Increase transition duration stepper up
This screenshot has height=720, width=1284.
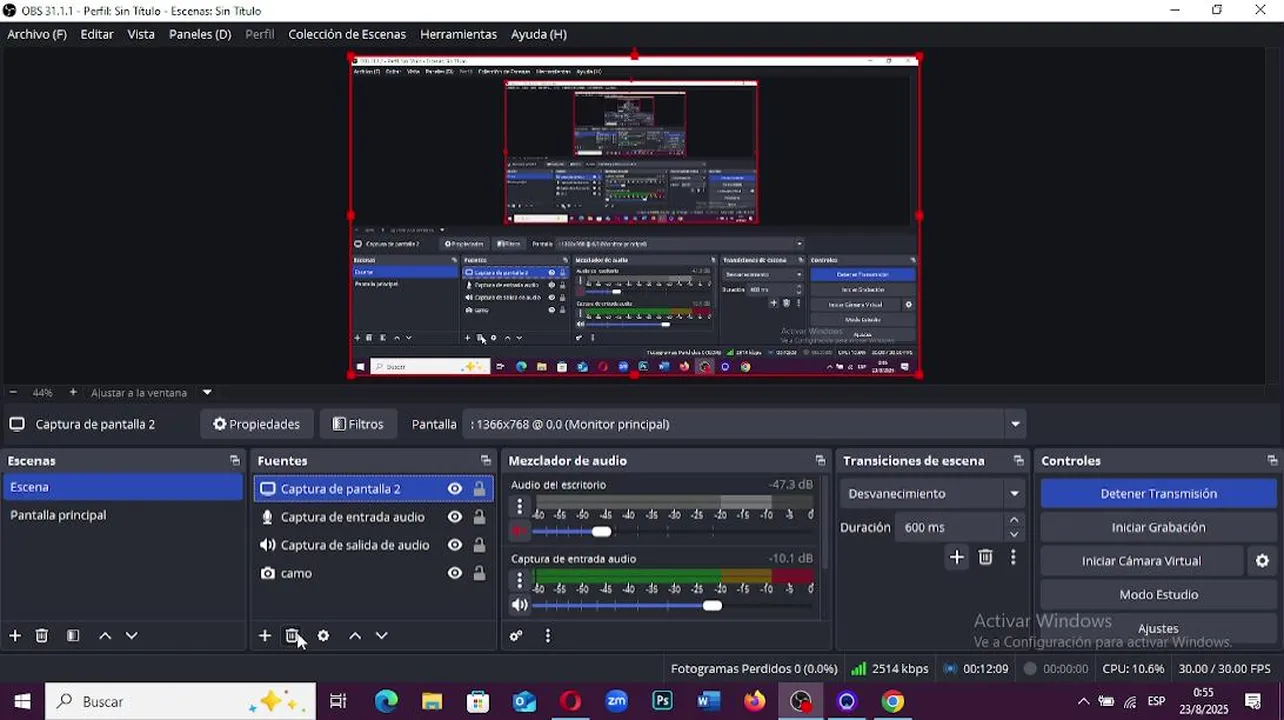1014,520
